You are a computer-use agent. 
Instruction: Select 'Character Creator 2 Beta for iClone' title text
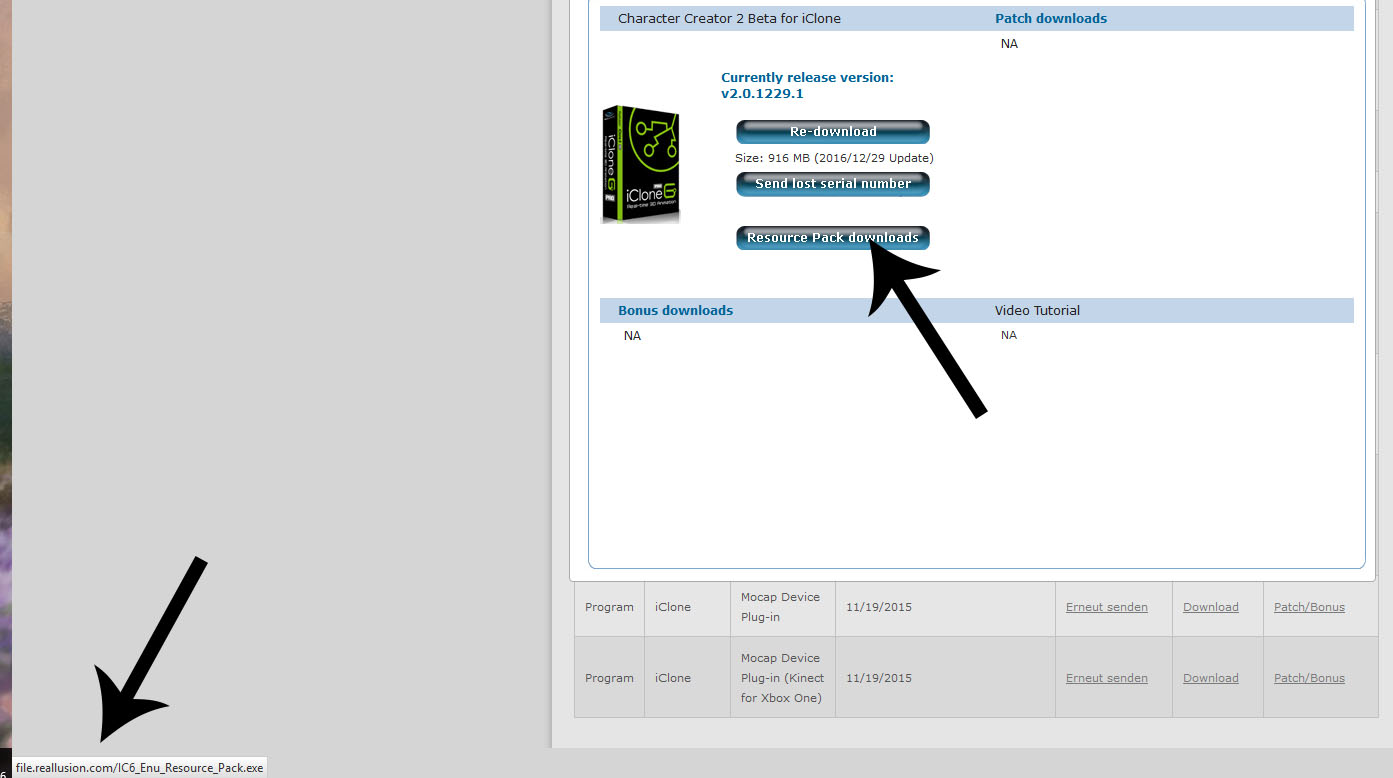(x=729, y=18)
